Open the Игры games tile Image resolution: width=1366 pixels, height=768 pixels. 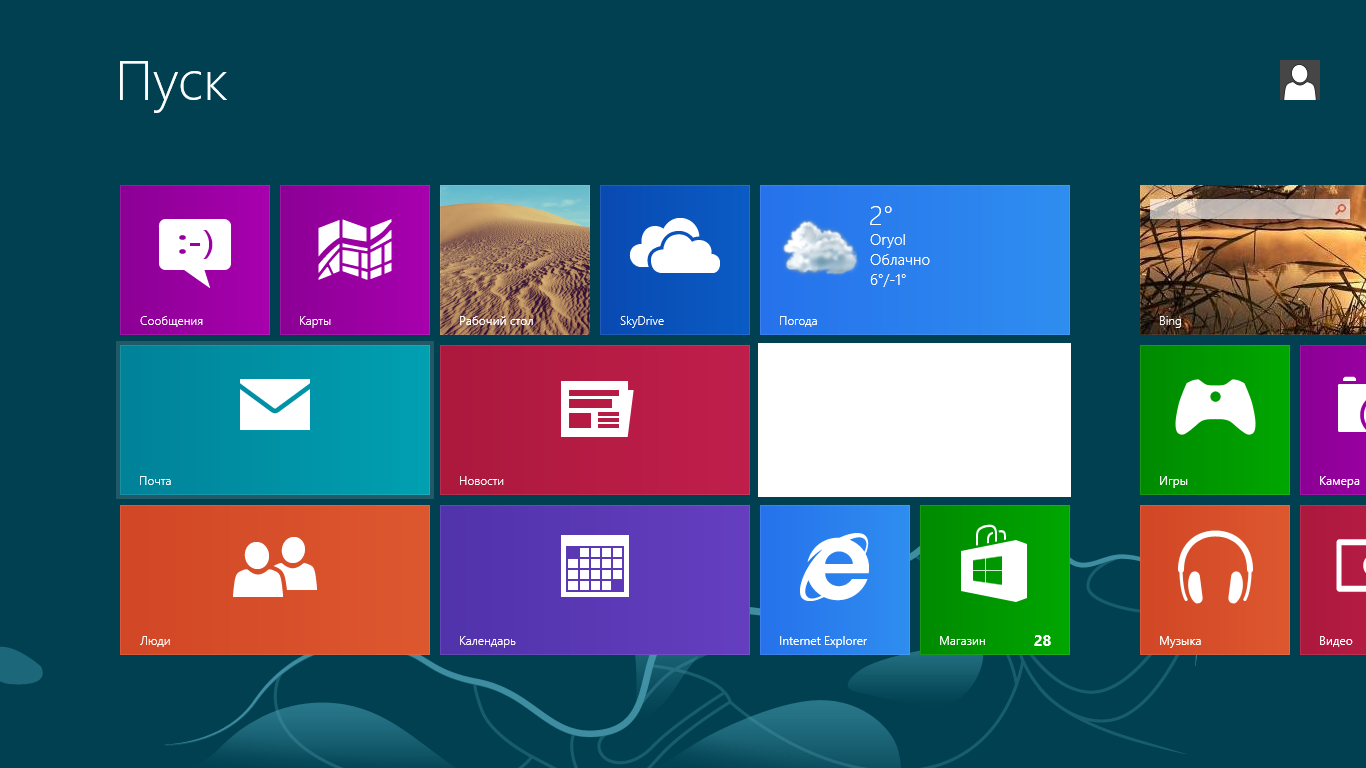1215,420
